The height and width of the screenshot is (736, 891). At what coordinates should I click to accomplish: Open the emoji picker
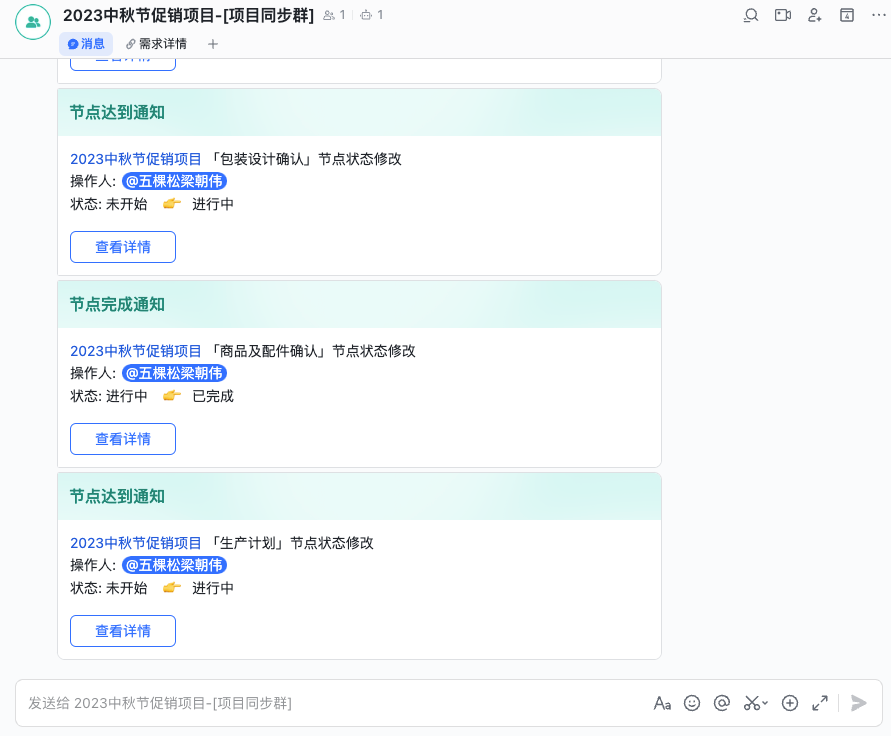click(x=692, y=703)
